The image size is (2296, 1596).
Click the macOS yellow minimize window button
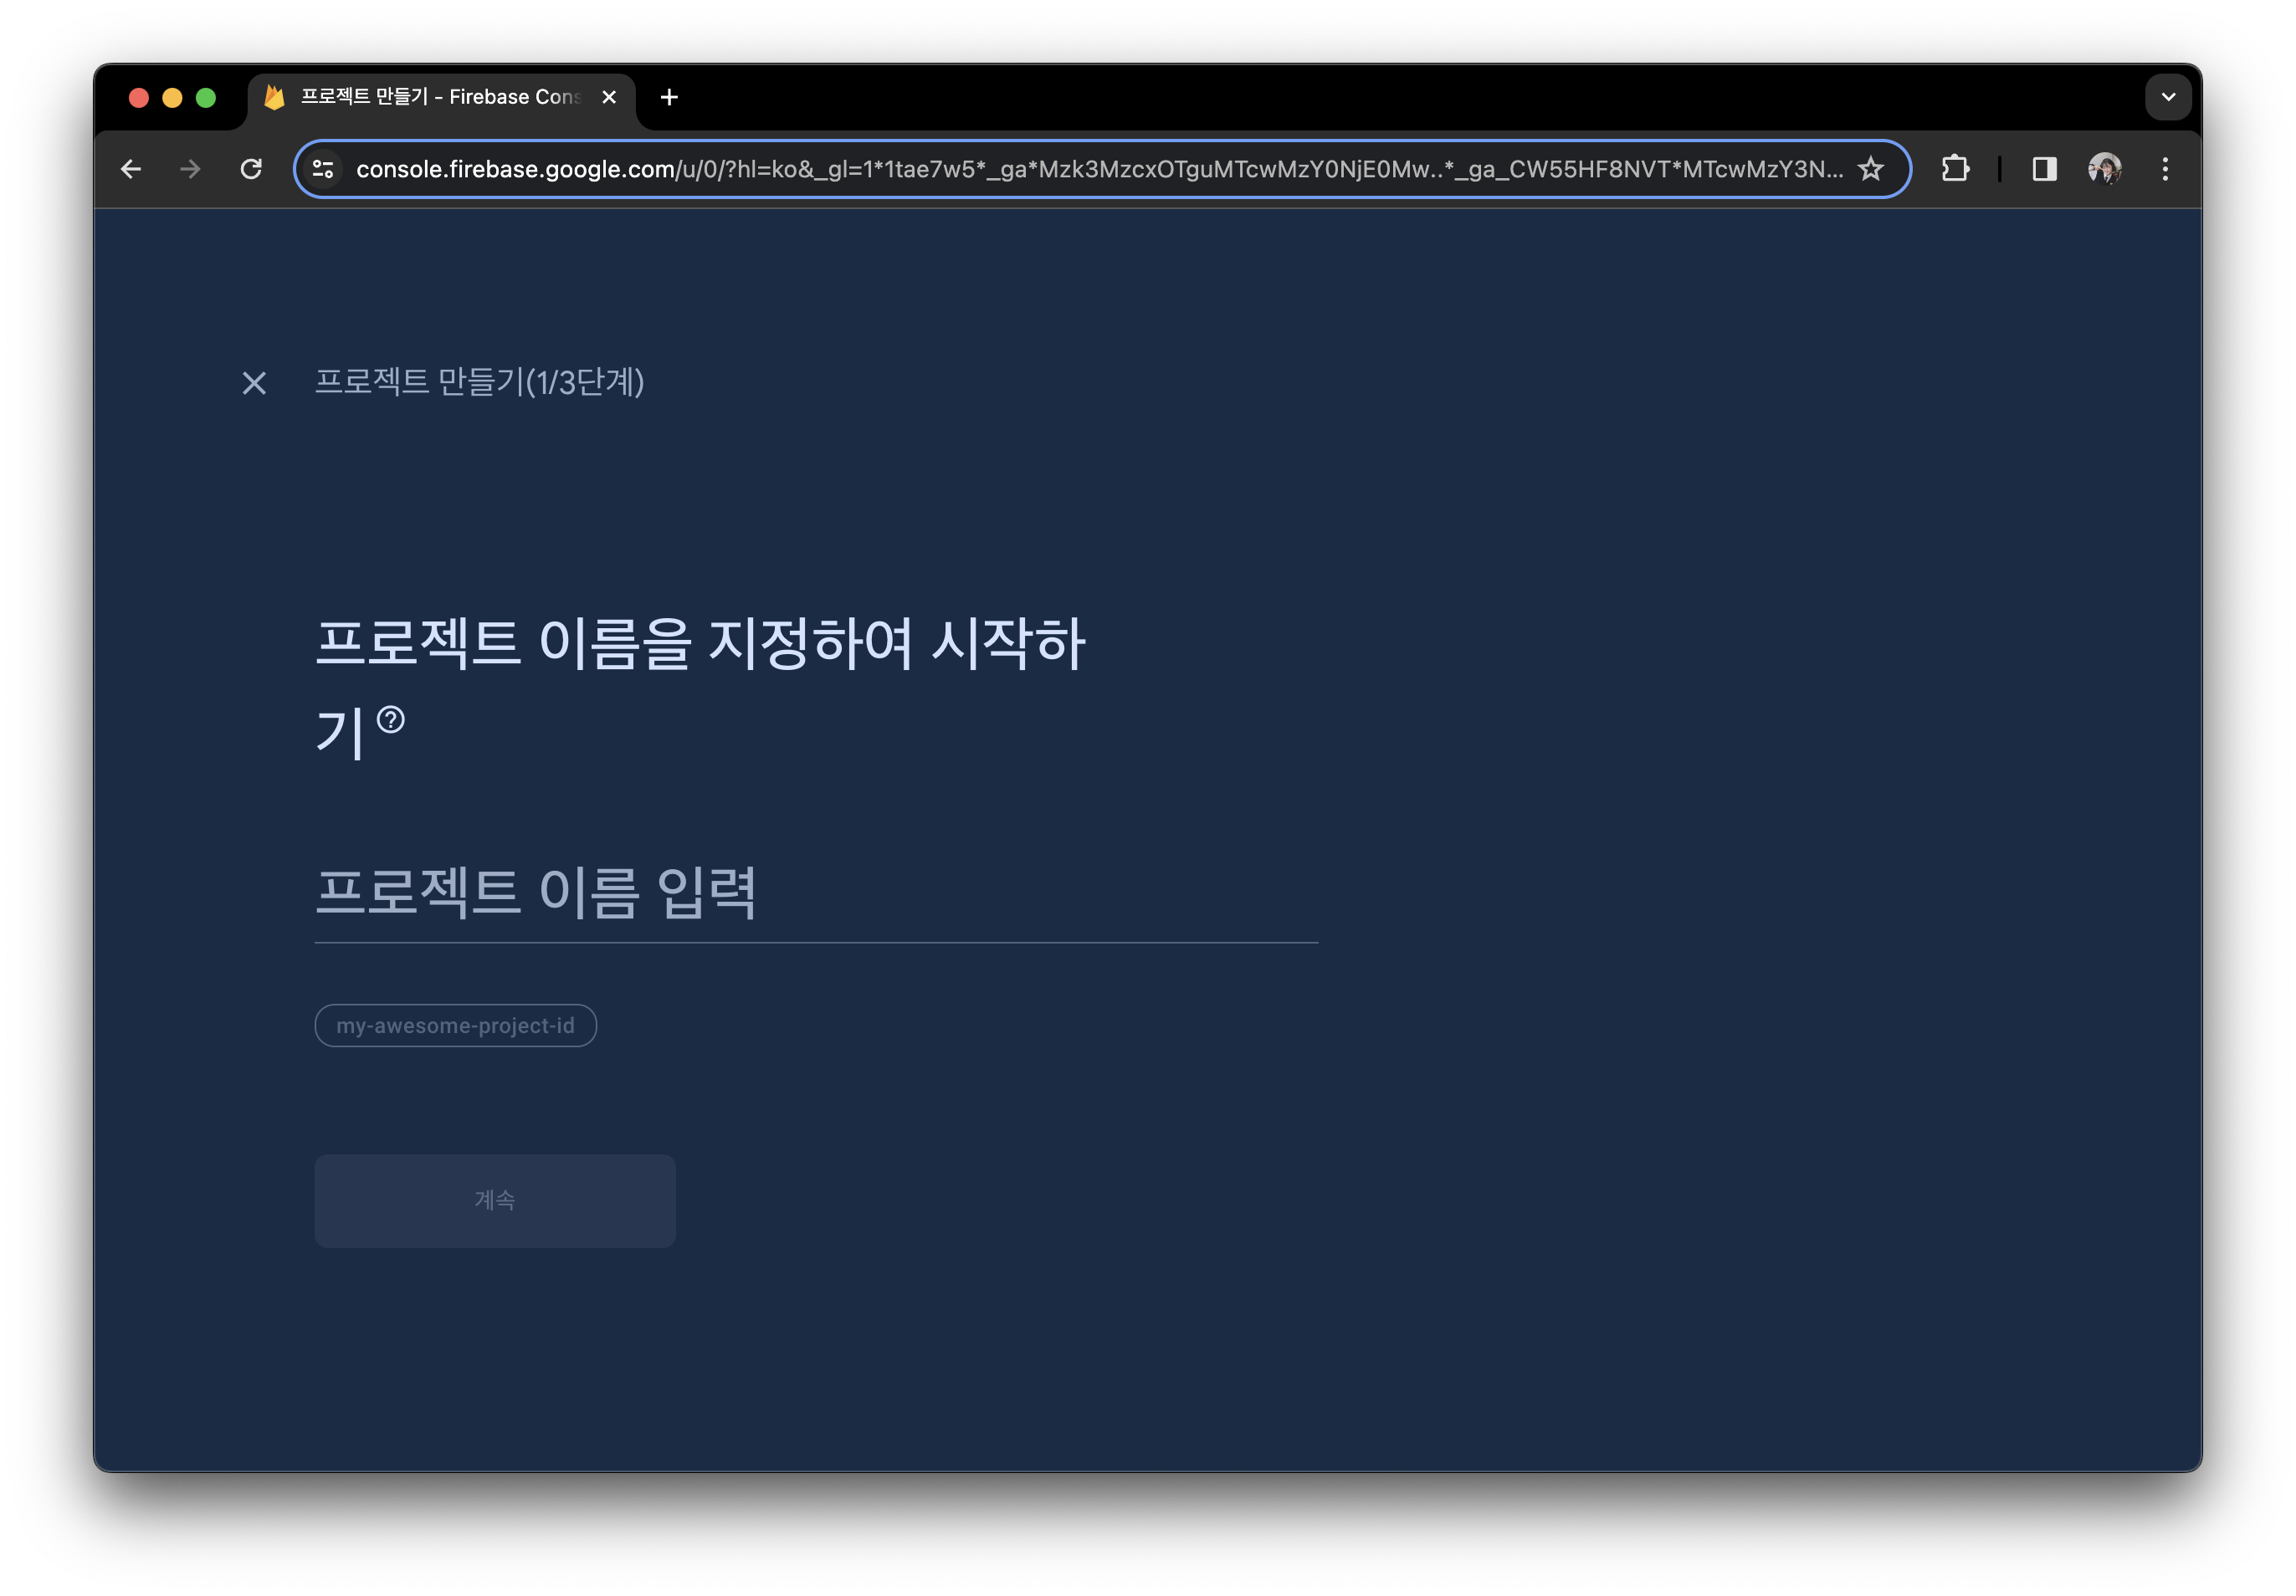tap(172, 97)
